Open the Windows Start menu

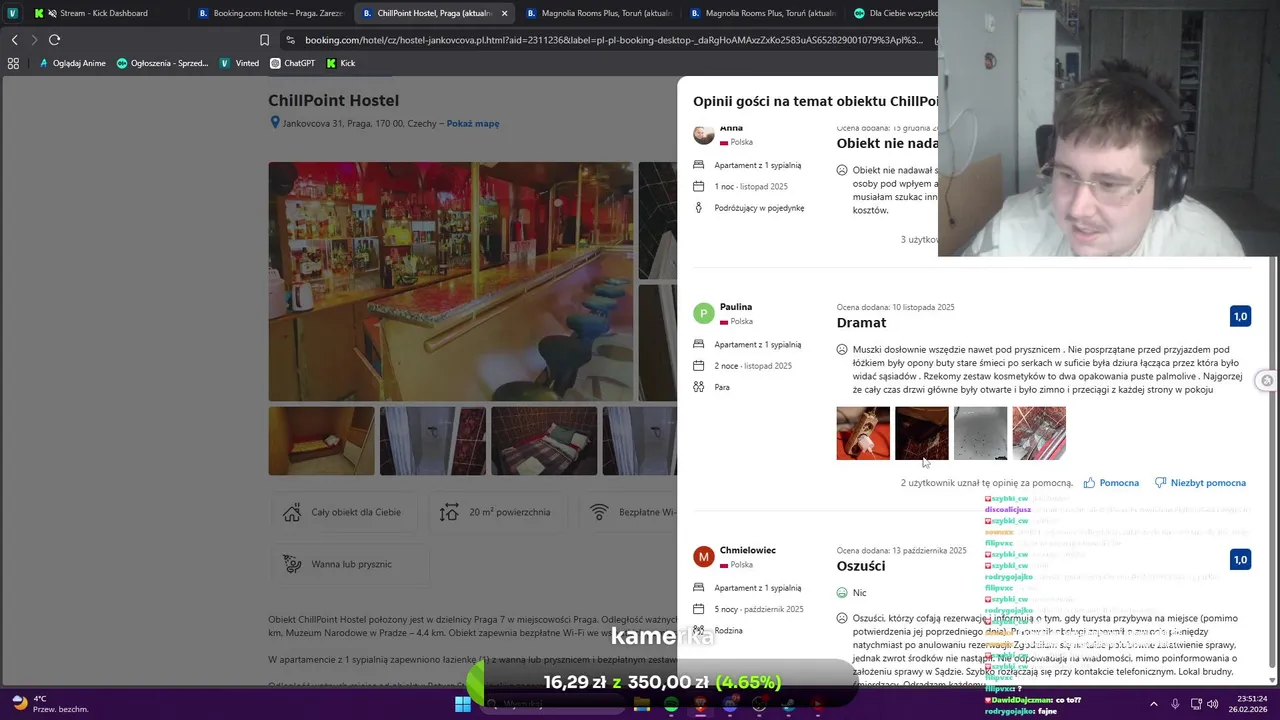pos(462,704)
